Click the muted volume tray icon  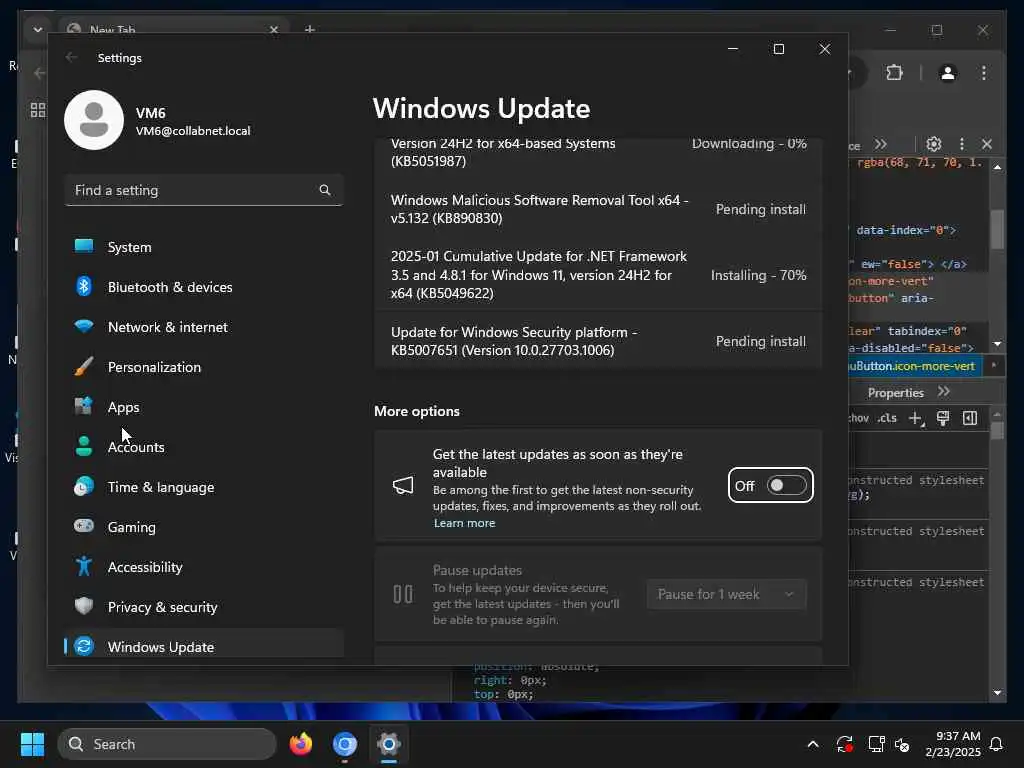pos(902,744)
